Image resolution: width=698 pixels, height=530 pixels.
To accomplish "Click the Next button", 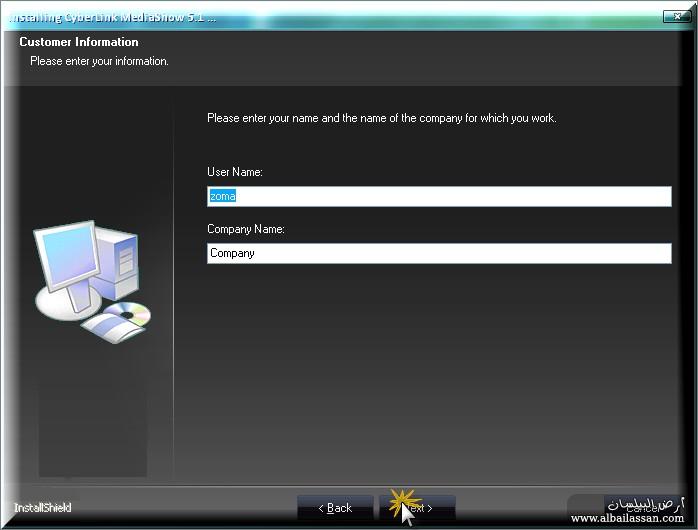I will point(417,508).
